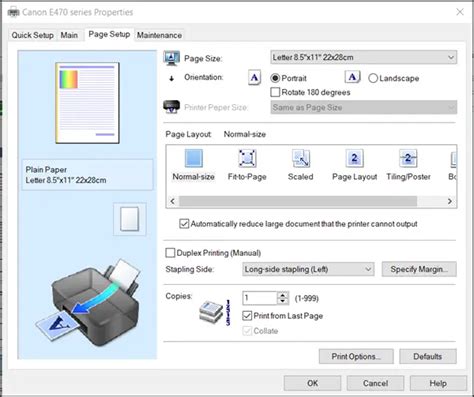Image resolution: width=474 pixels, height=397 pixels.
Task: Click the Portrait orientation page icon
Action: (x=254, y=78)
